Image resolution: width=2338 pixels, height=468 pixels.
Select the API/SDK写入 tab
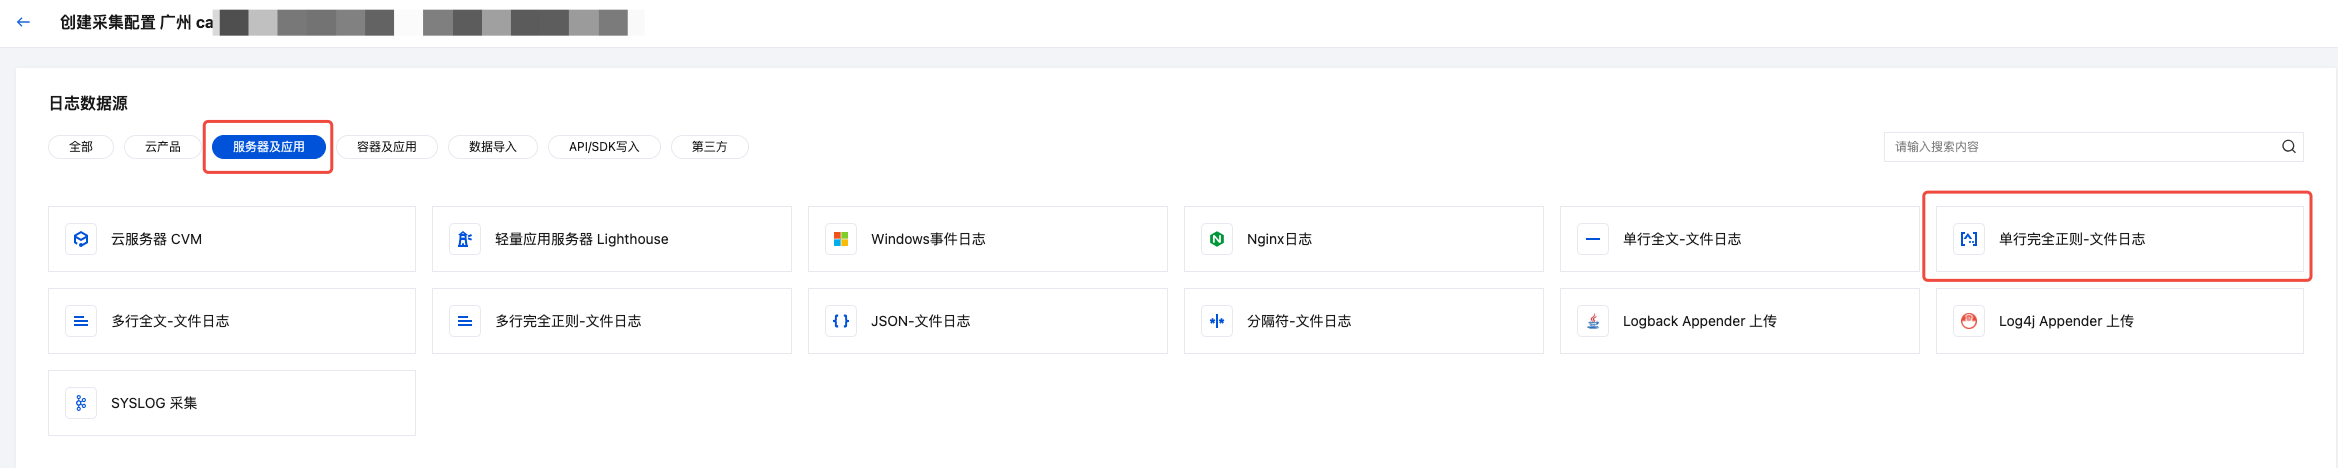point(604,147)
